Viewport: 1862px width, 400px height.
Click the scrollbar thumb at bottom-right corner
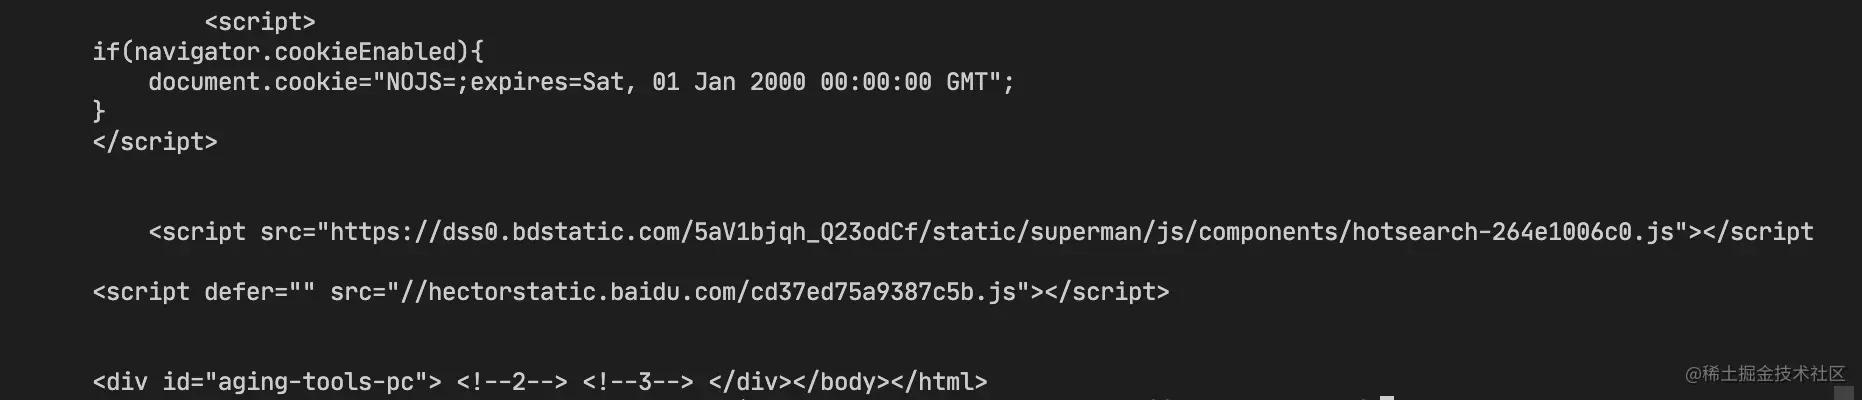click(x=1843, y=393)
